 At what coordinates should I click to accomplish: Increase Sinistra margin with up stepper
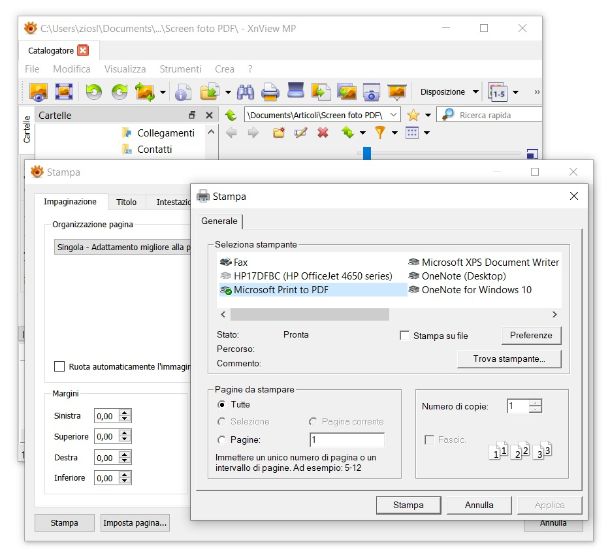[x=124, y=413]
